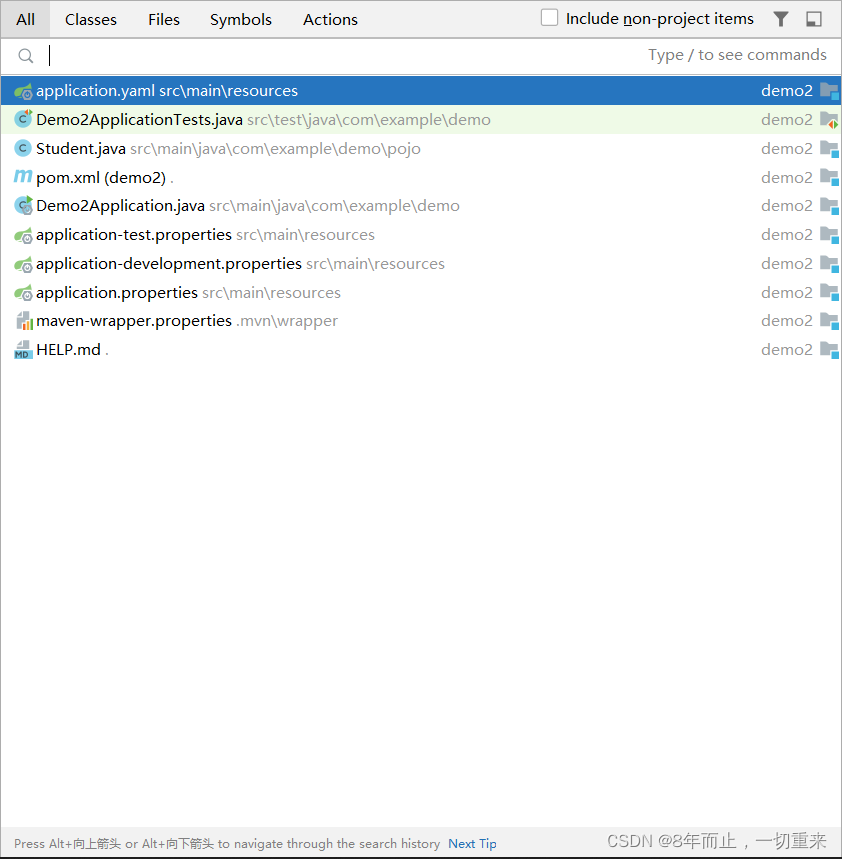Click the maven-wrapper.properties file icon

tap(24, 321)
